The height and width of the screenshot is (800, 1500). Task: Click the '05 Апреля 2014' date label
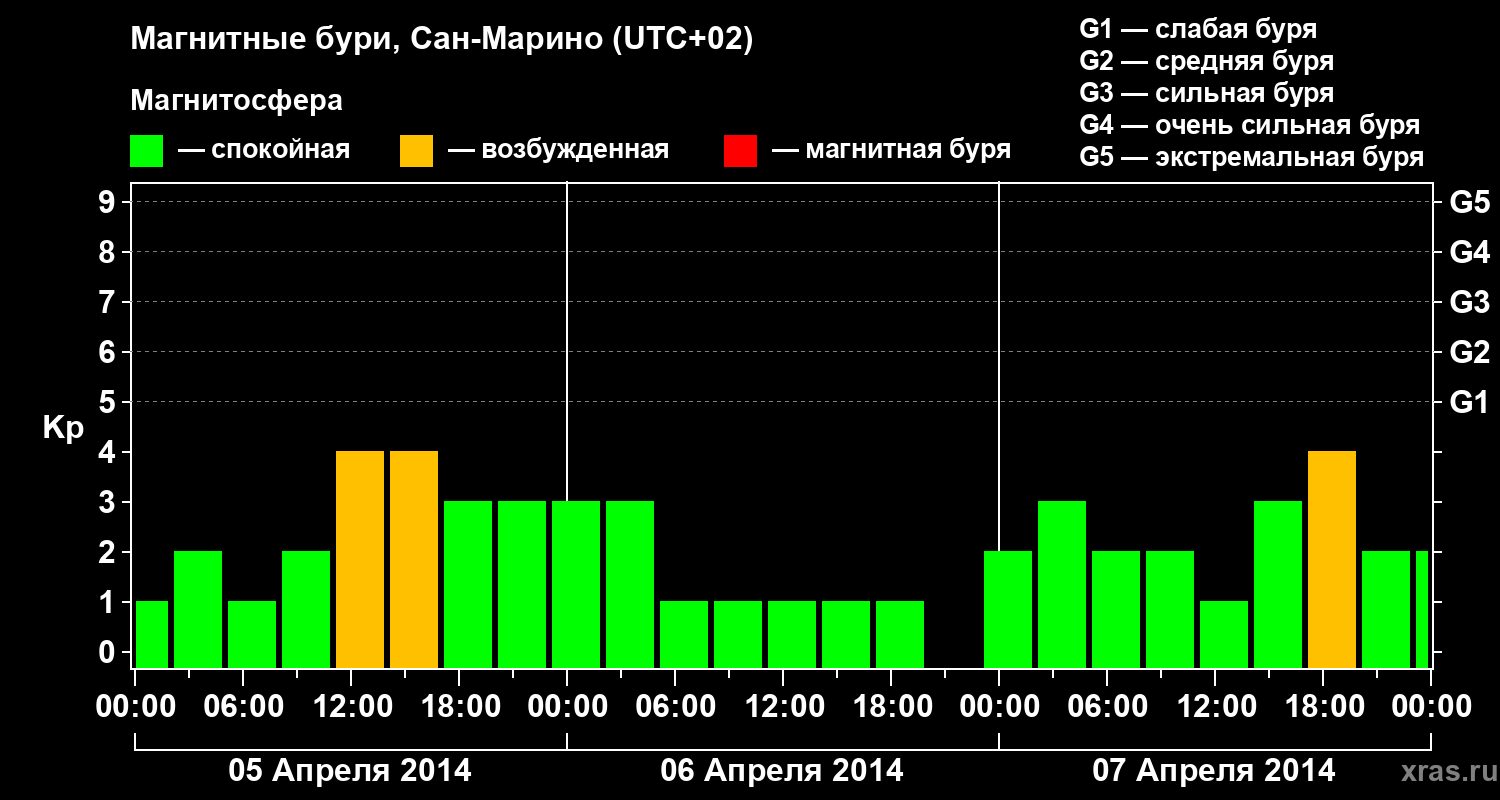(x=350, y=771)
